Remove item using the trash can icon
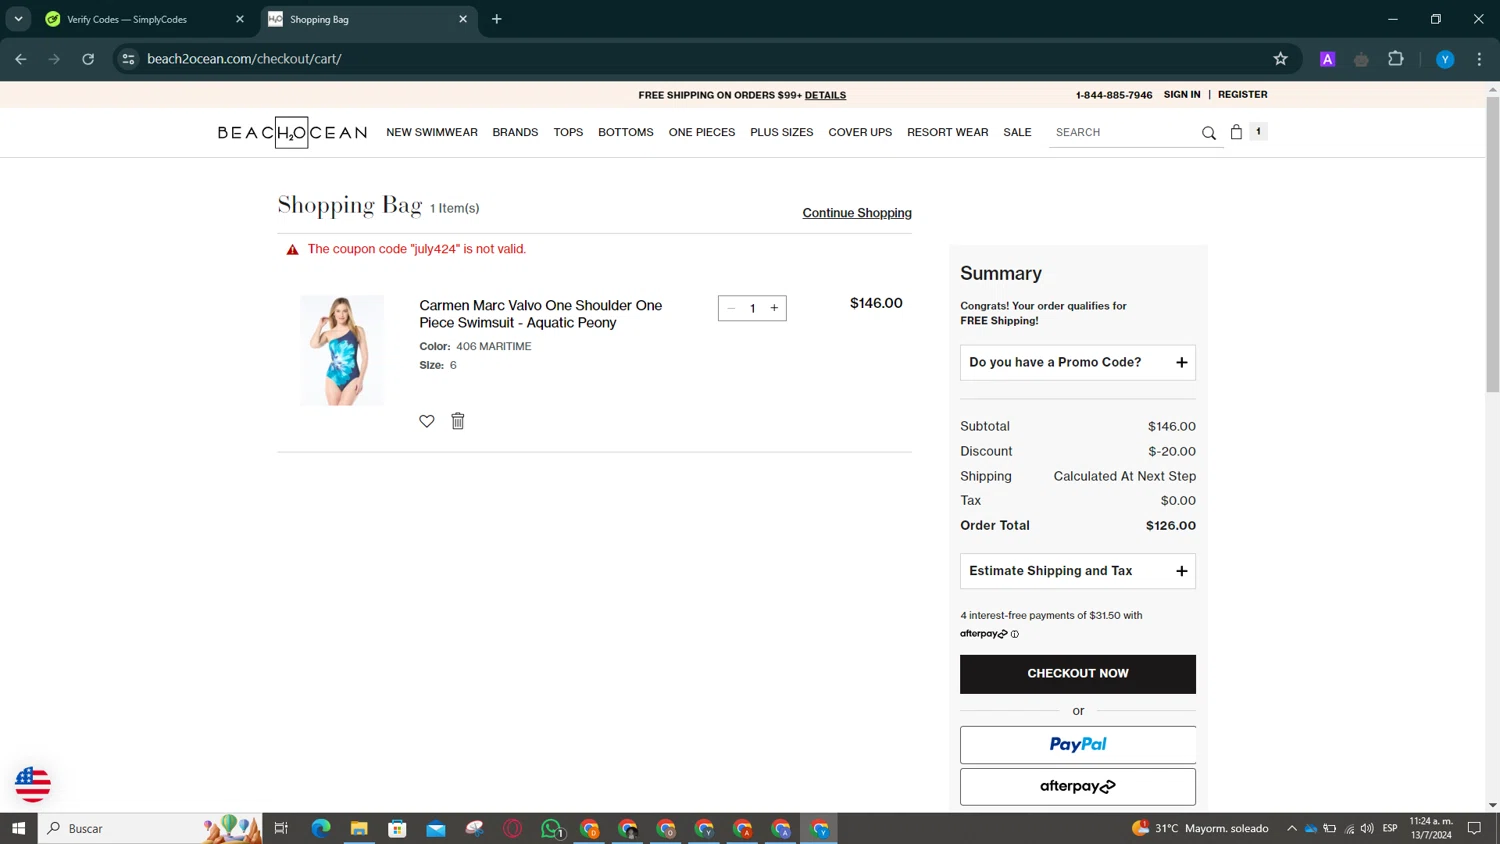1500x844 pixels. point(458,421)
